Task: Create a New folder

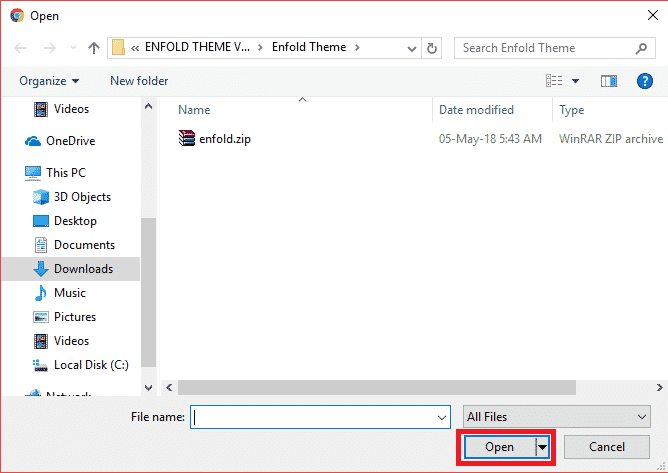Action: 139,81
